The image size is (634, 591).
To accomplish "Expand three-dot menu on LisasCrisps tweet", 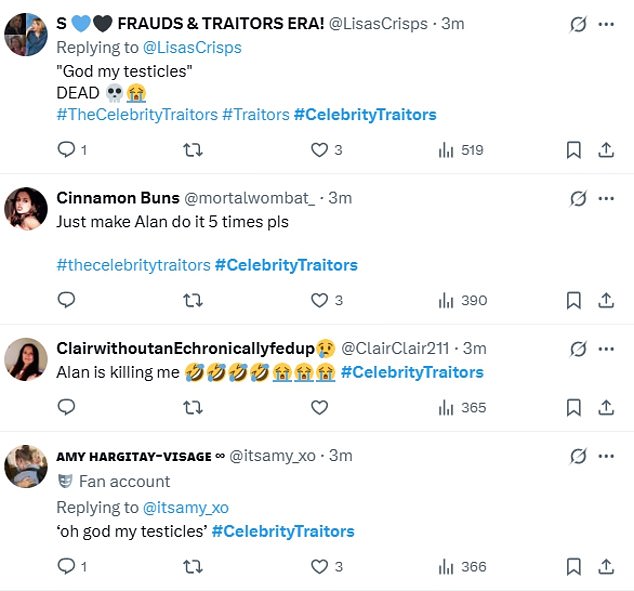I will [606, 24].
